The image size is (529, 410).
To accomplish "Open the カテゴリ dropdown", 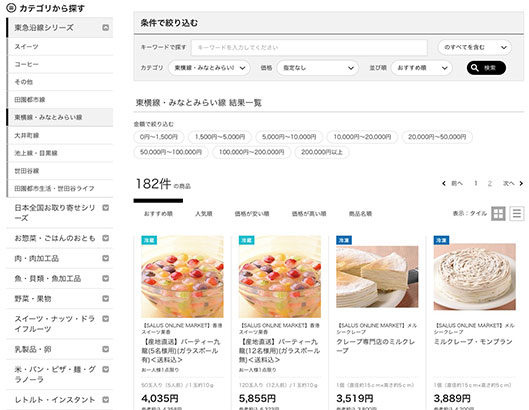I will click(209, 68).
